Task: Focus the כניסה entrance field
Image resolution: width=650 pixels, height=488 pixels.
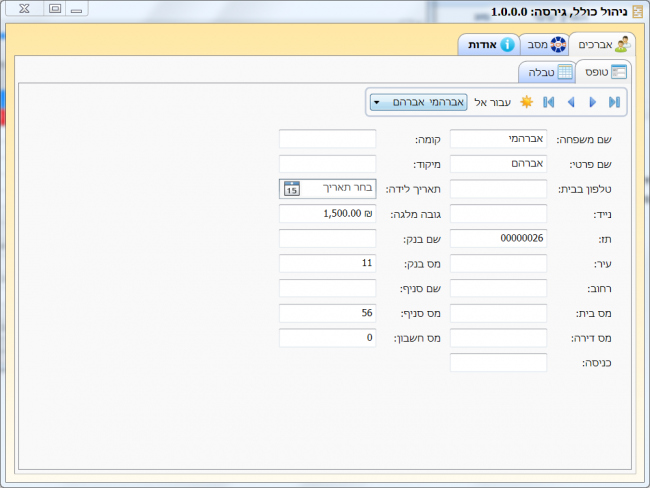Action: tap(498, 363)
